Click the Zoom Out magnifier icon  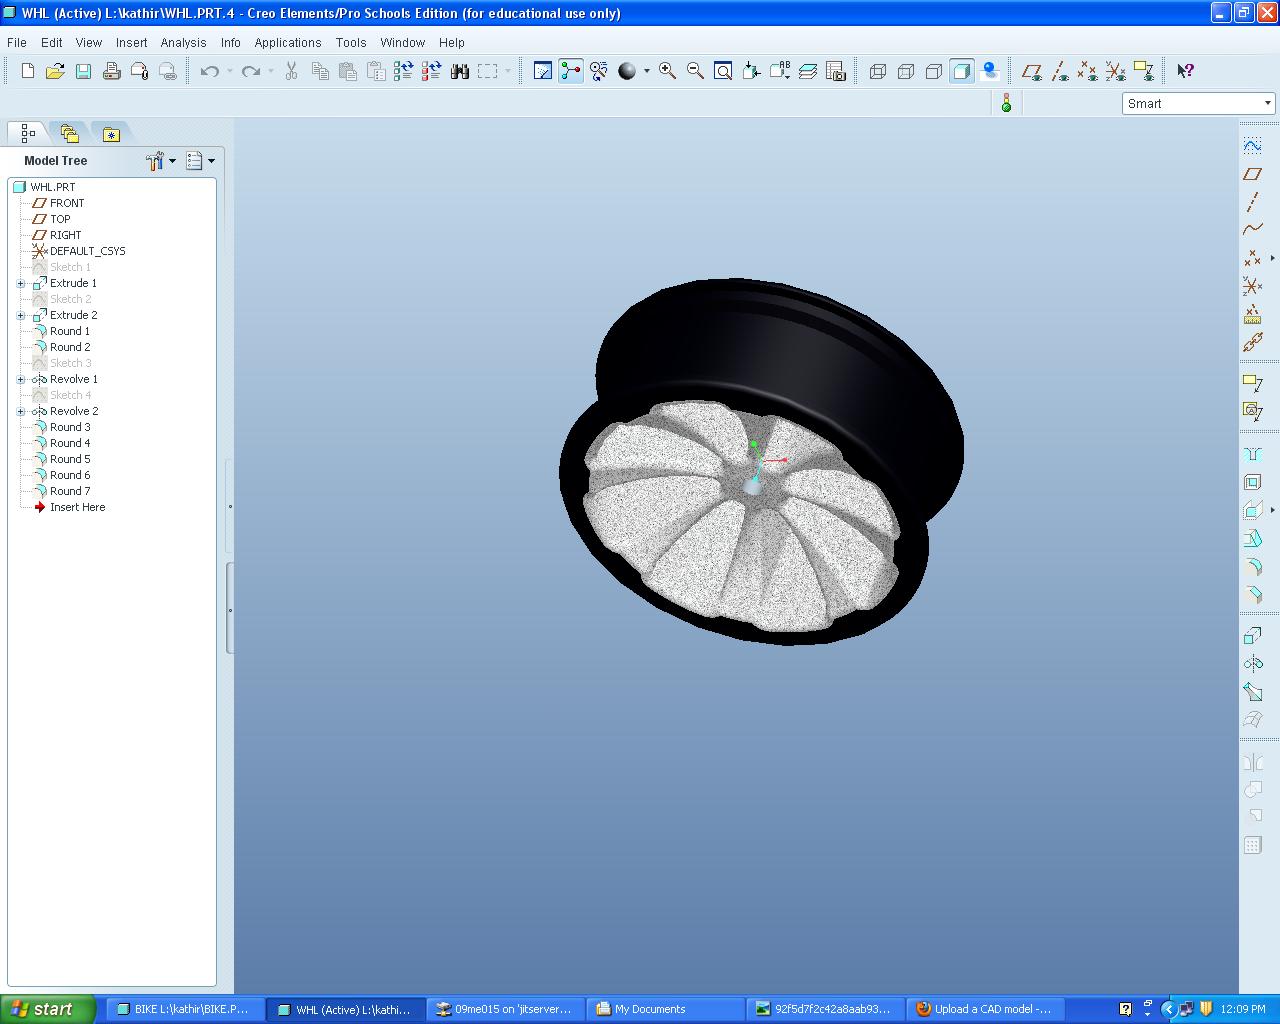pos(695,71)
